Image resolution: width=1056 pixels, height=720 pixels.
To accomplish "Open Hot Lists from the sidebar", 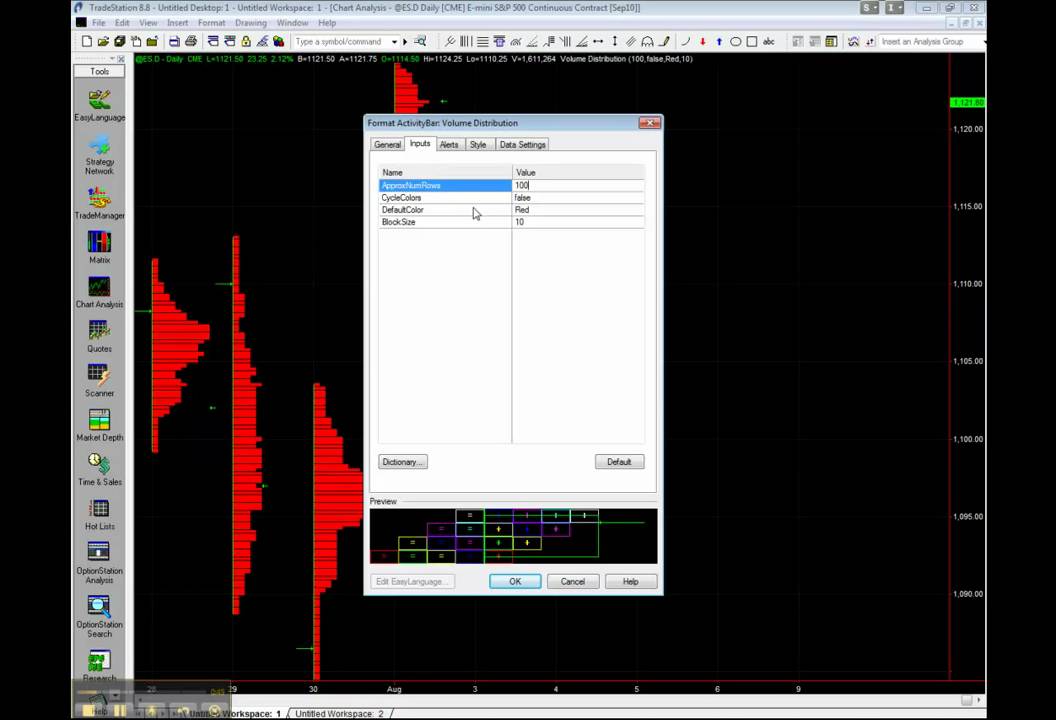I will tap(99, 514).
